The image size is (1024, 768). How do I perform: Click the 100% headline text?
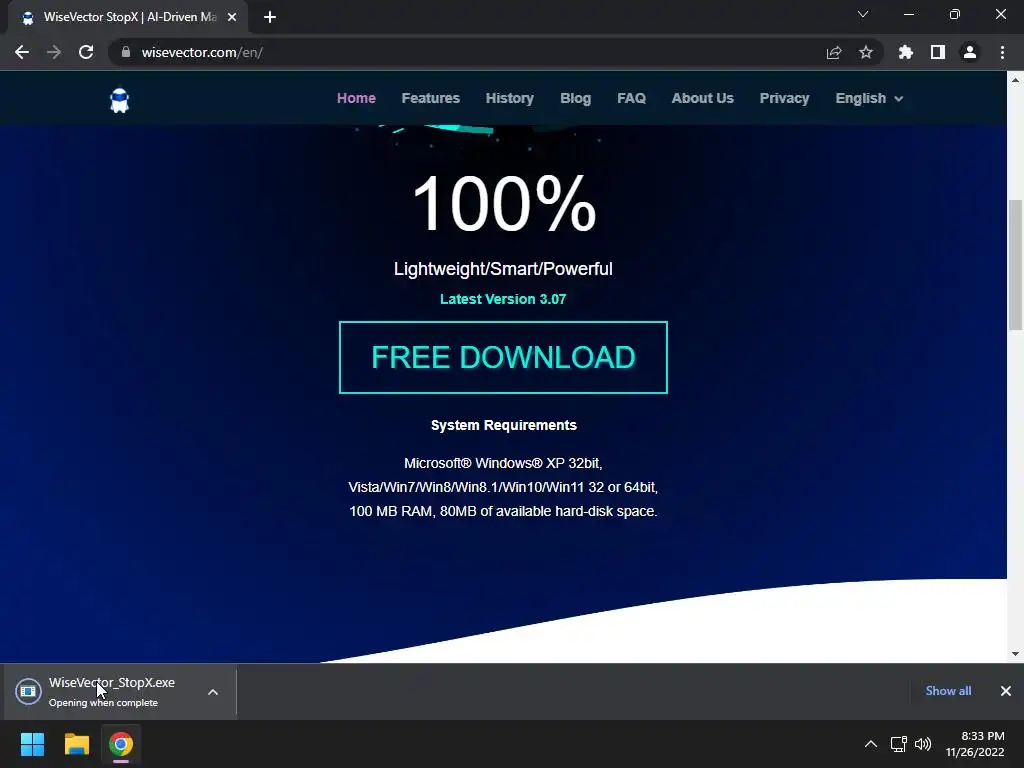(504, 203)
